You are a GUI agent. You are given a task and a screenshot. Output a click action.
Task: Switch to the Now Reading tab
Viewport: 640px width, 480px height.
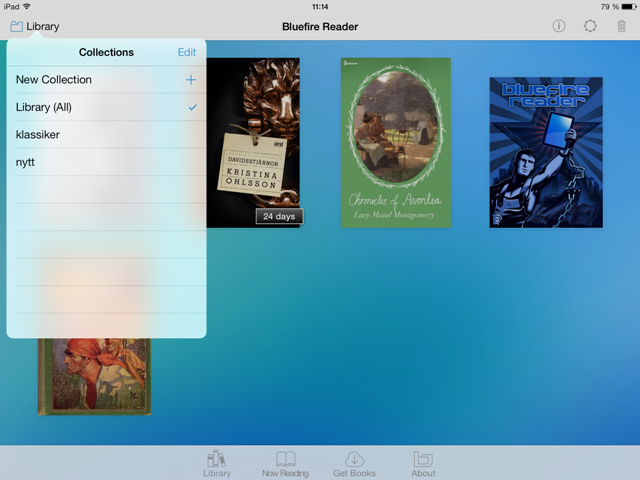(285, 463)
